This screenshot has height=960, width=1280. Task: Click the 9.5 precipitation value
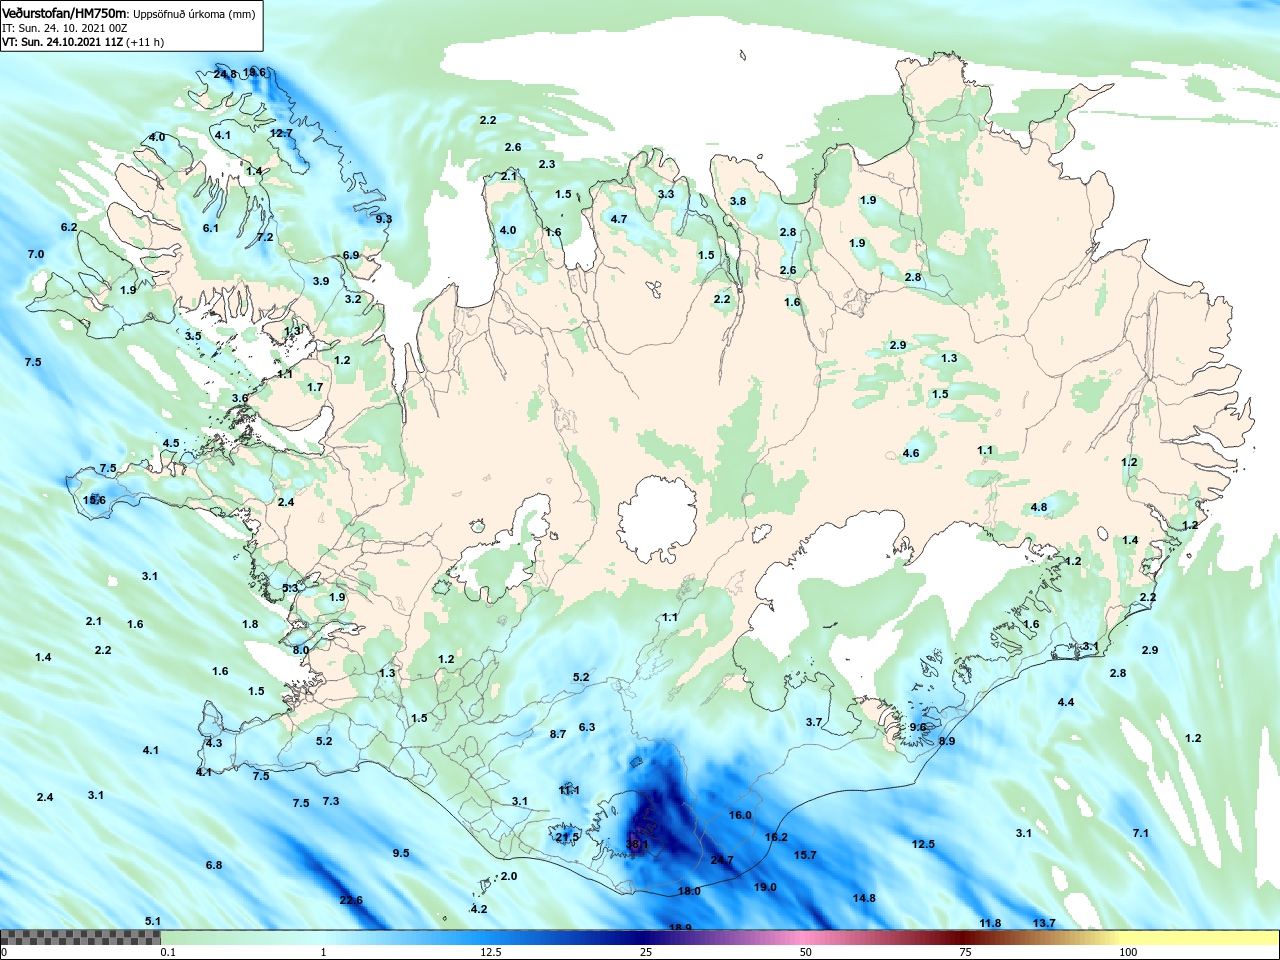401,853
